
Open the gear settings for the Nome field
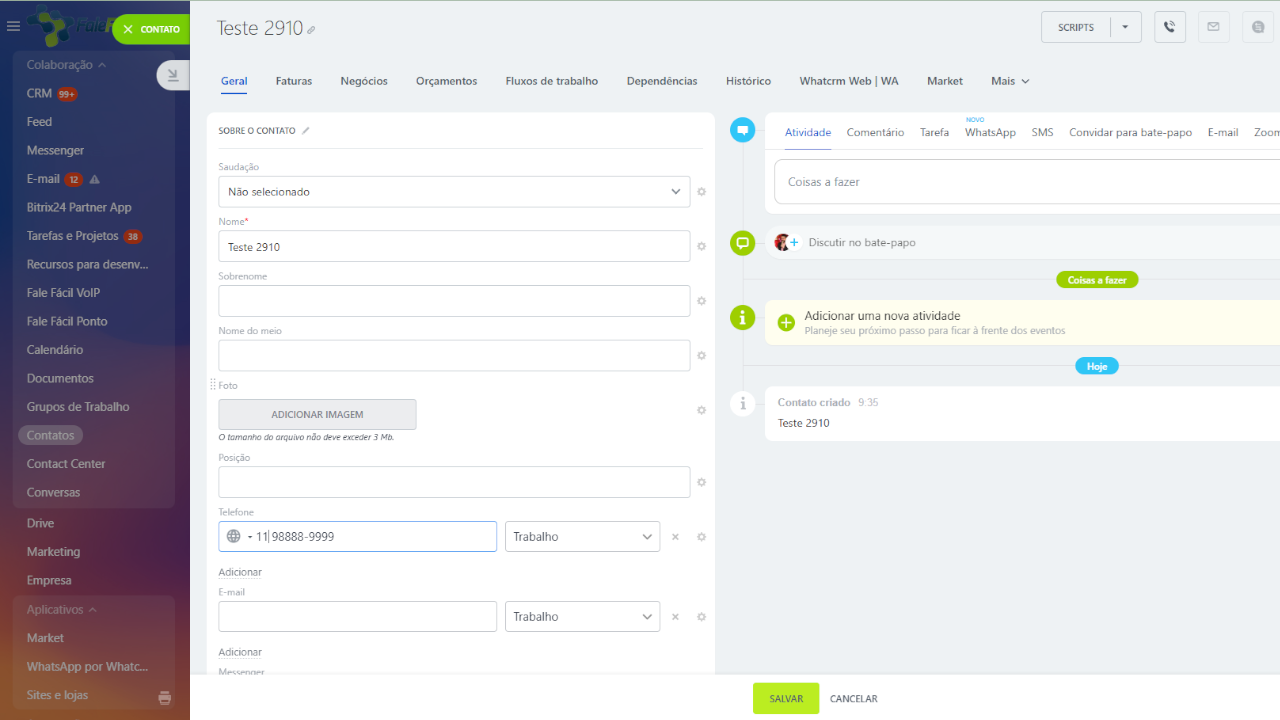pyautogui.click(x=701, y=246)
